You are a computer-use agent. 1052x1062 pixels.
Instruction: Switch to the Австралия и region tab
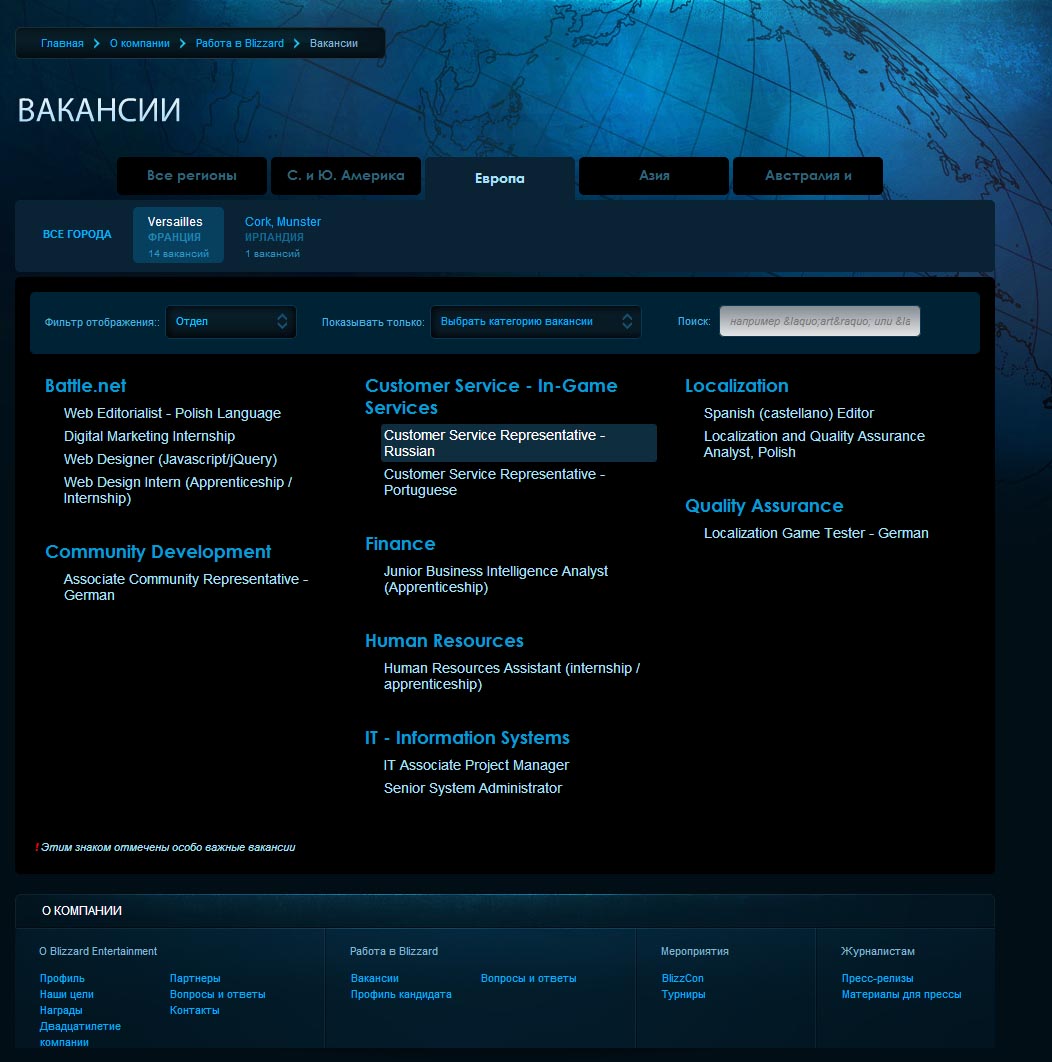(x=808, y=176)
